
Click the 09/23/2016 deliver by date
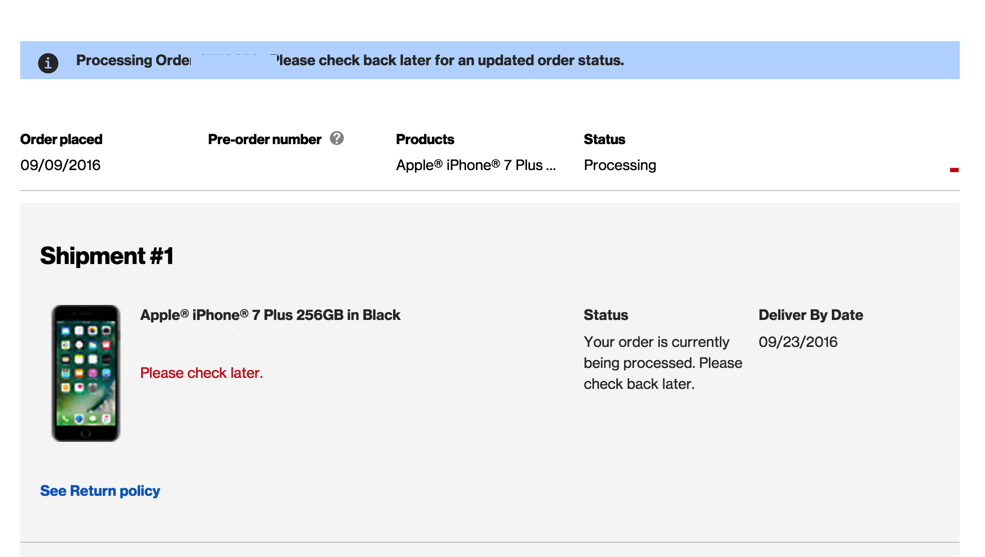pos(798,342)
